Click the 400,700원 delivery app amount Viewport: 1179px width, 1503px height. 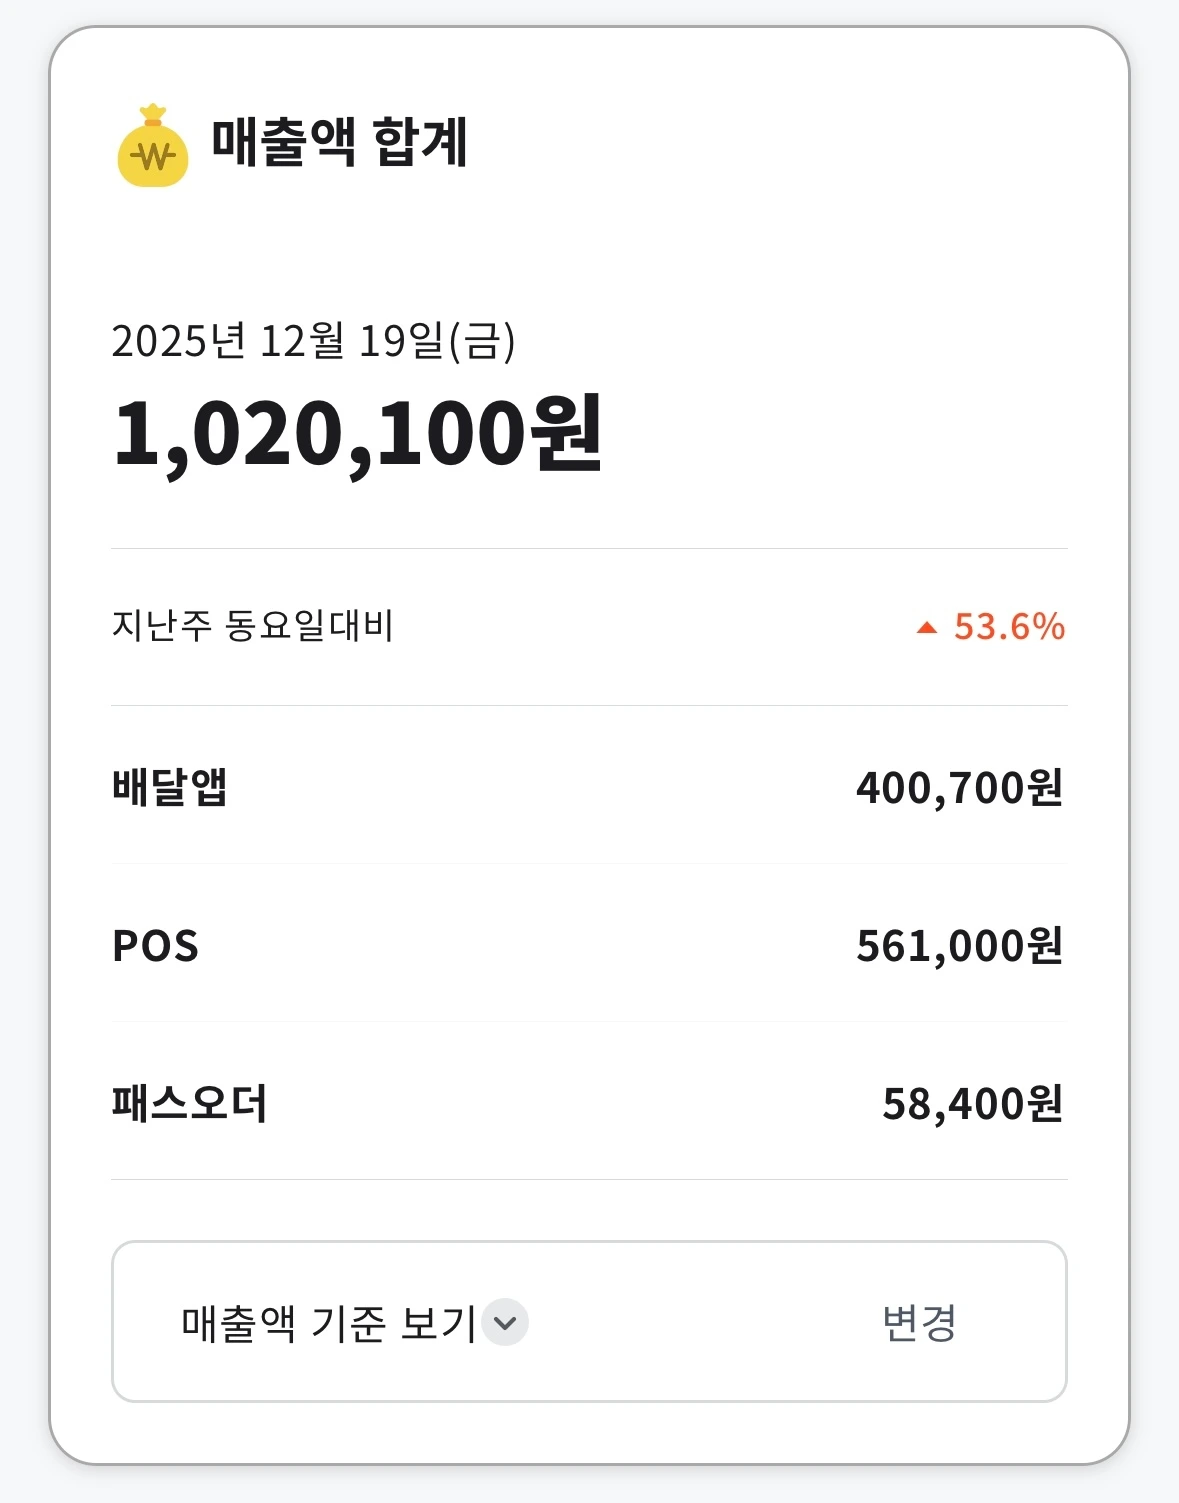[959, 788]
